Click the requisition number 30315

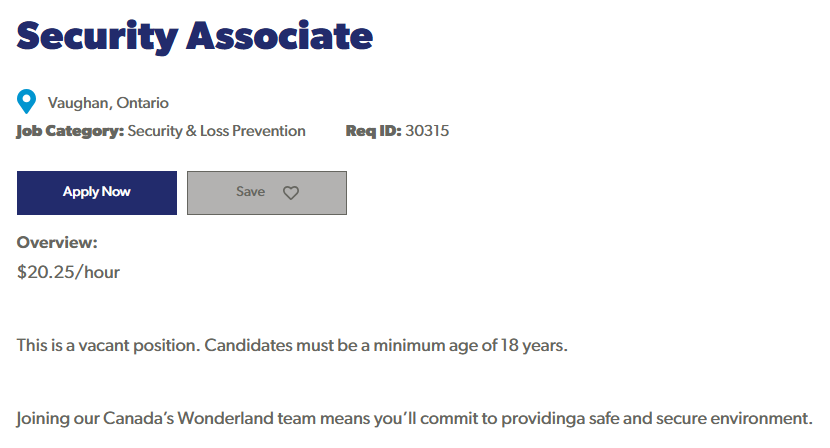coord(428,131)
